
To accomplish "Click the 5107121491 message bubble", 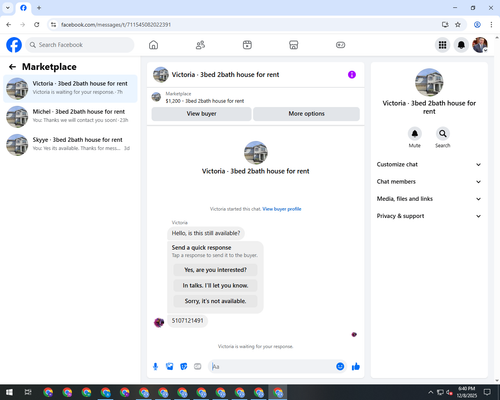I will [187, 321].
